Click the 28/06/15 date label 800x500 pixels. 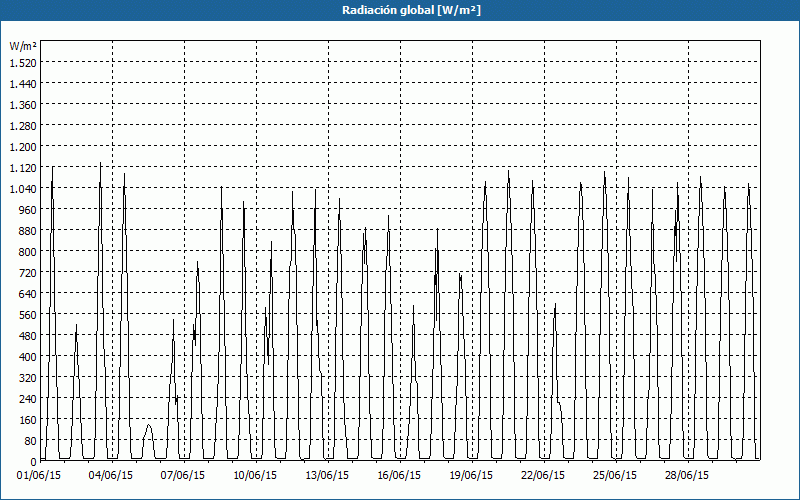687,476
